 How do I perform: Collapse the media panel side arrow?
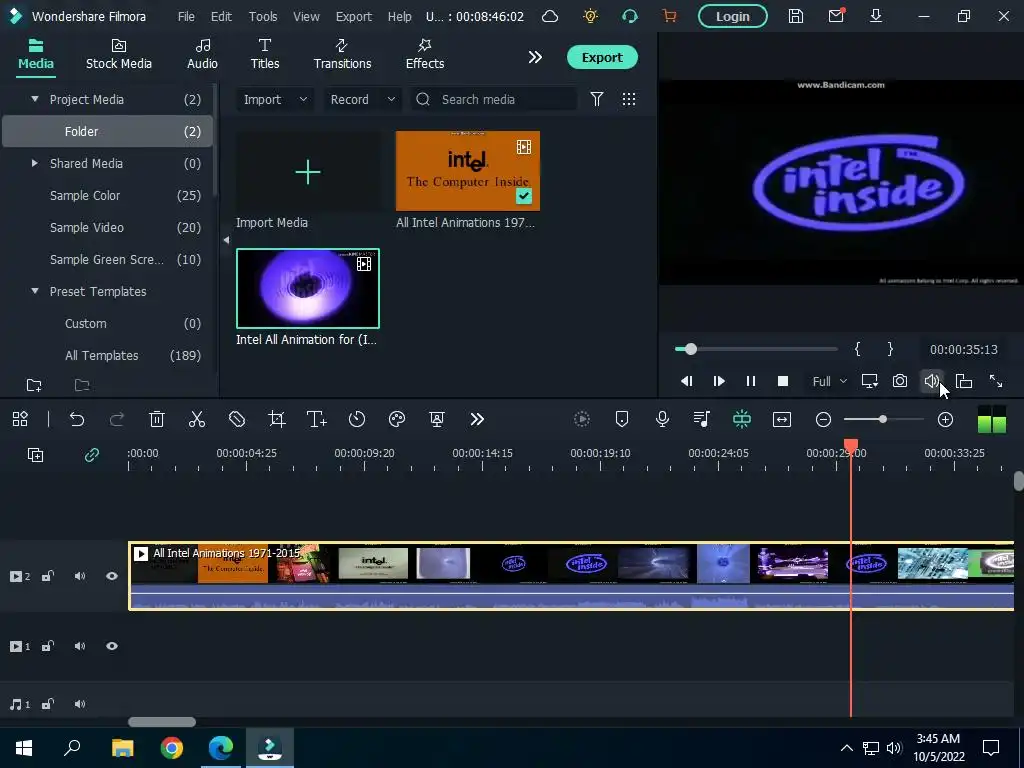(x=226, y=240)
